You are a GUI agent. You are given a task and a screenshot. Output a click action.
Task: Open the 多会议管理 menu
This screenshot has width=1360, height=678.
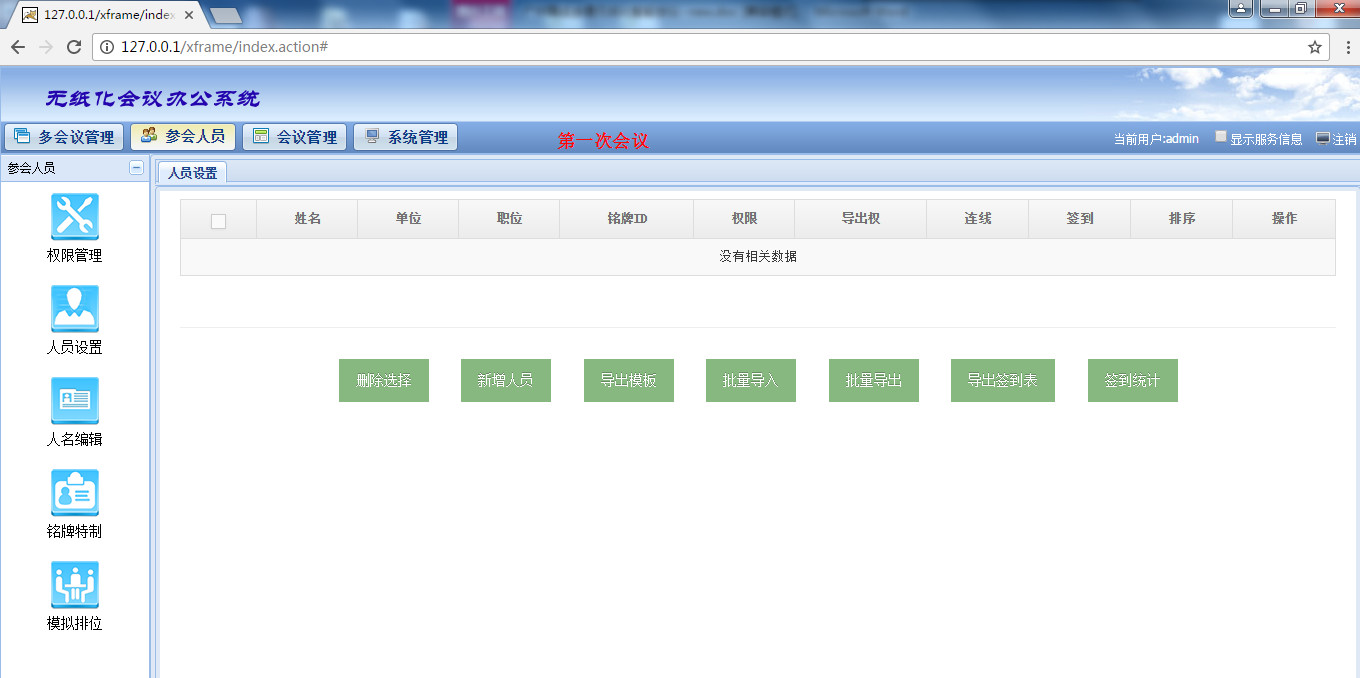pyautogui.click(x=65, y=137)
